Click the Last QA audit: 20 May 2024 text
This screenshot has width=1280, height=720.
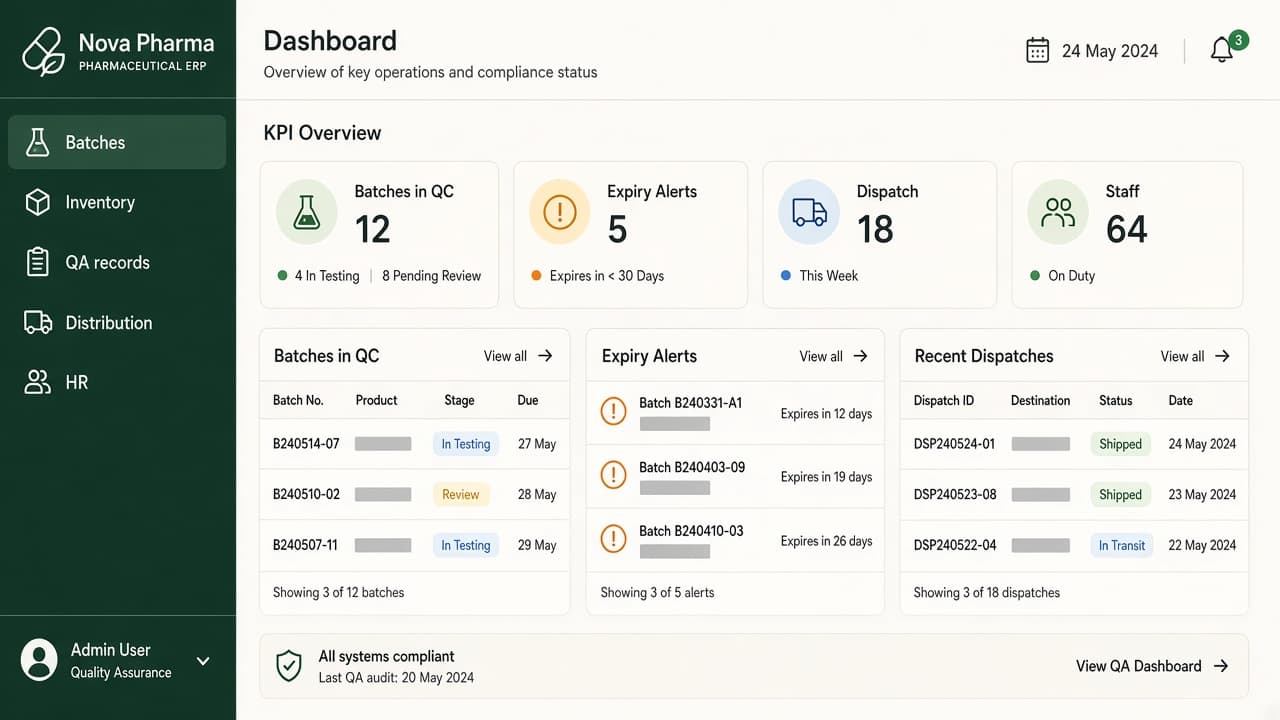coord(396,677)
